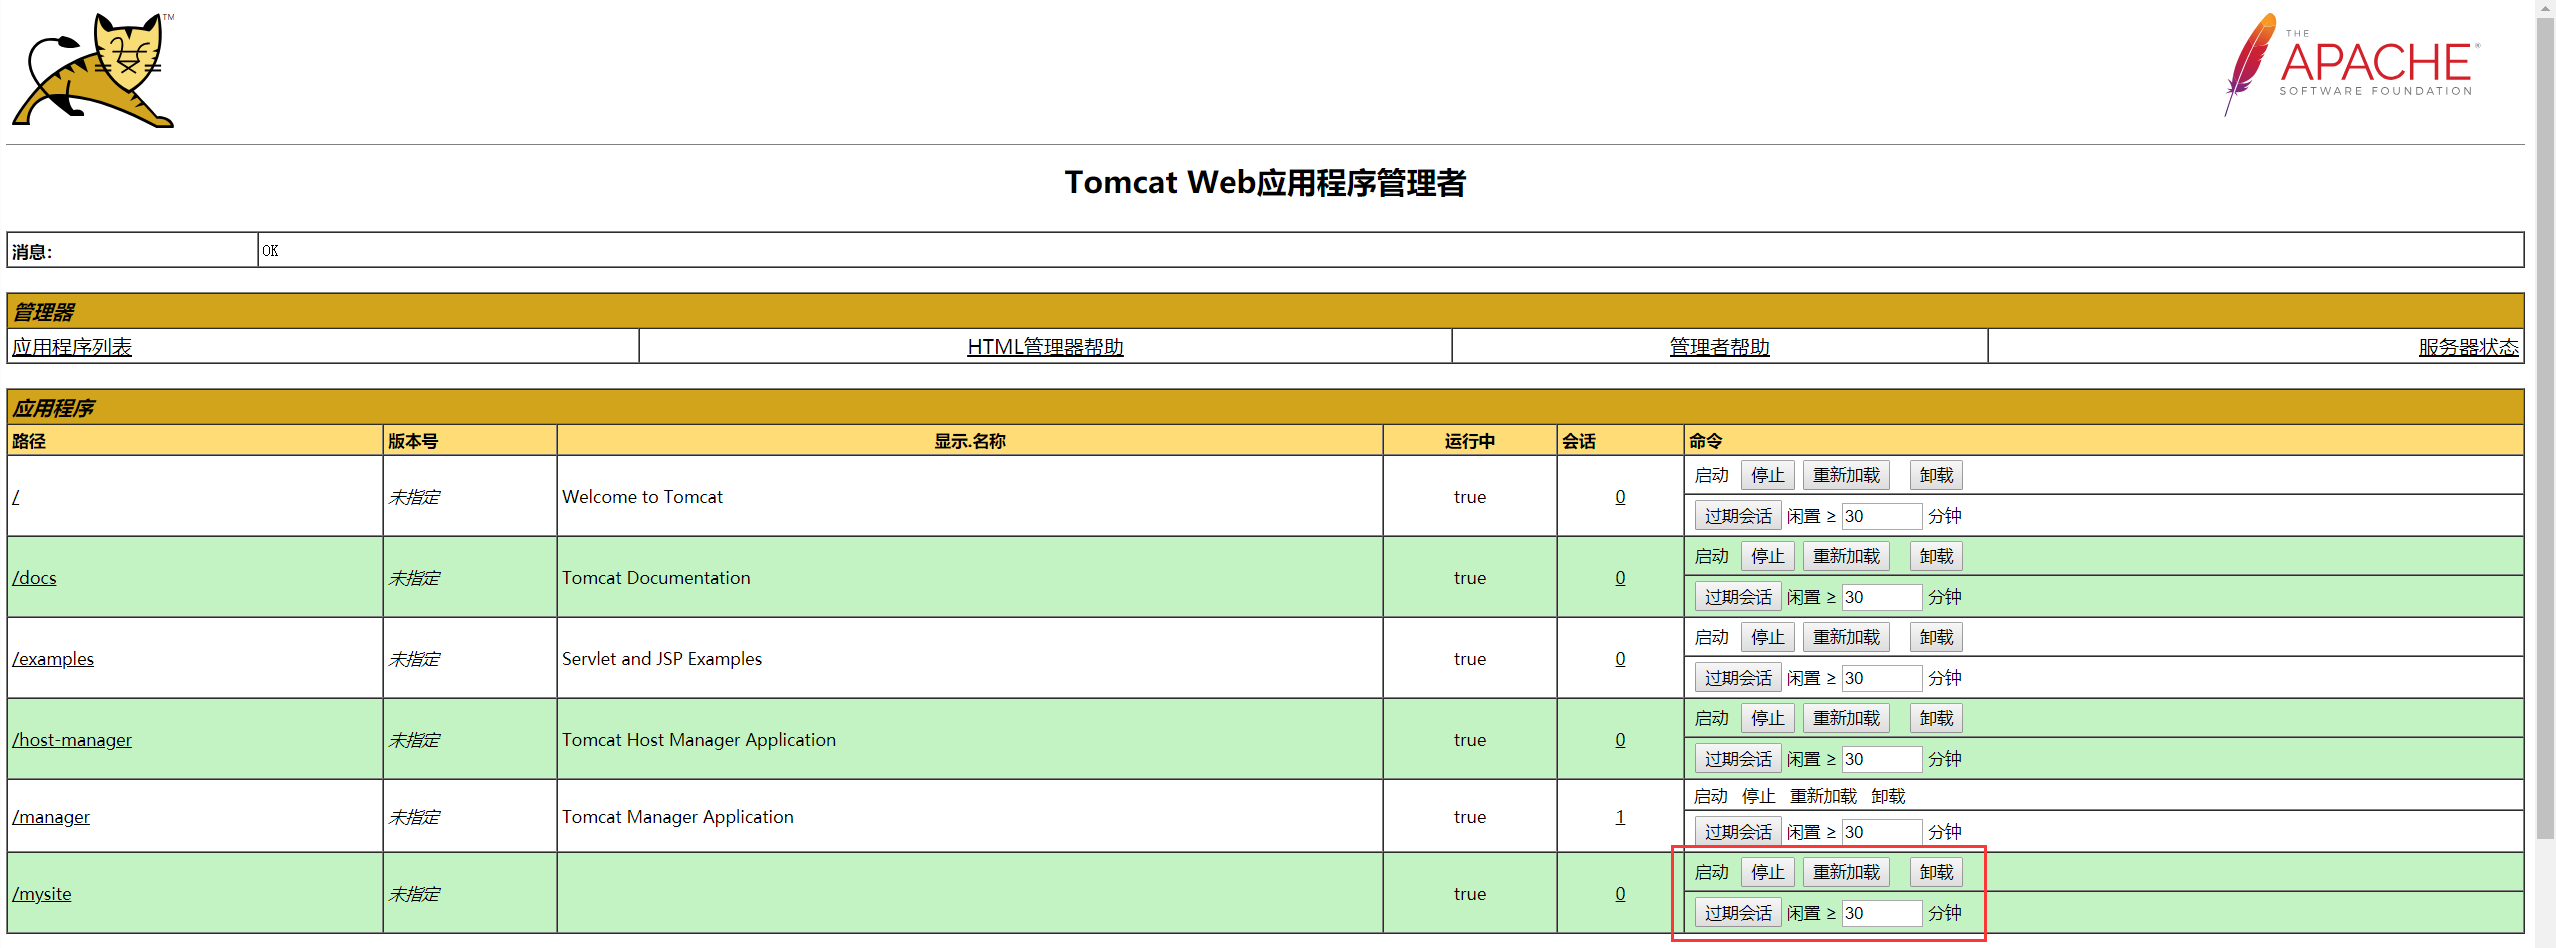Open the HTML管理器帮助 link
Screen dimensions: 2556x948
pos(1045,347)
